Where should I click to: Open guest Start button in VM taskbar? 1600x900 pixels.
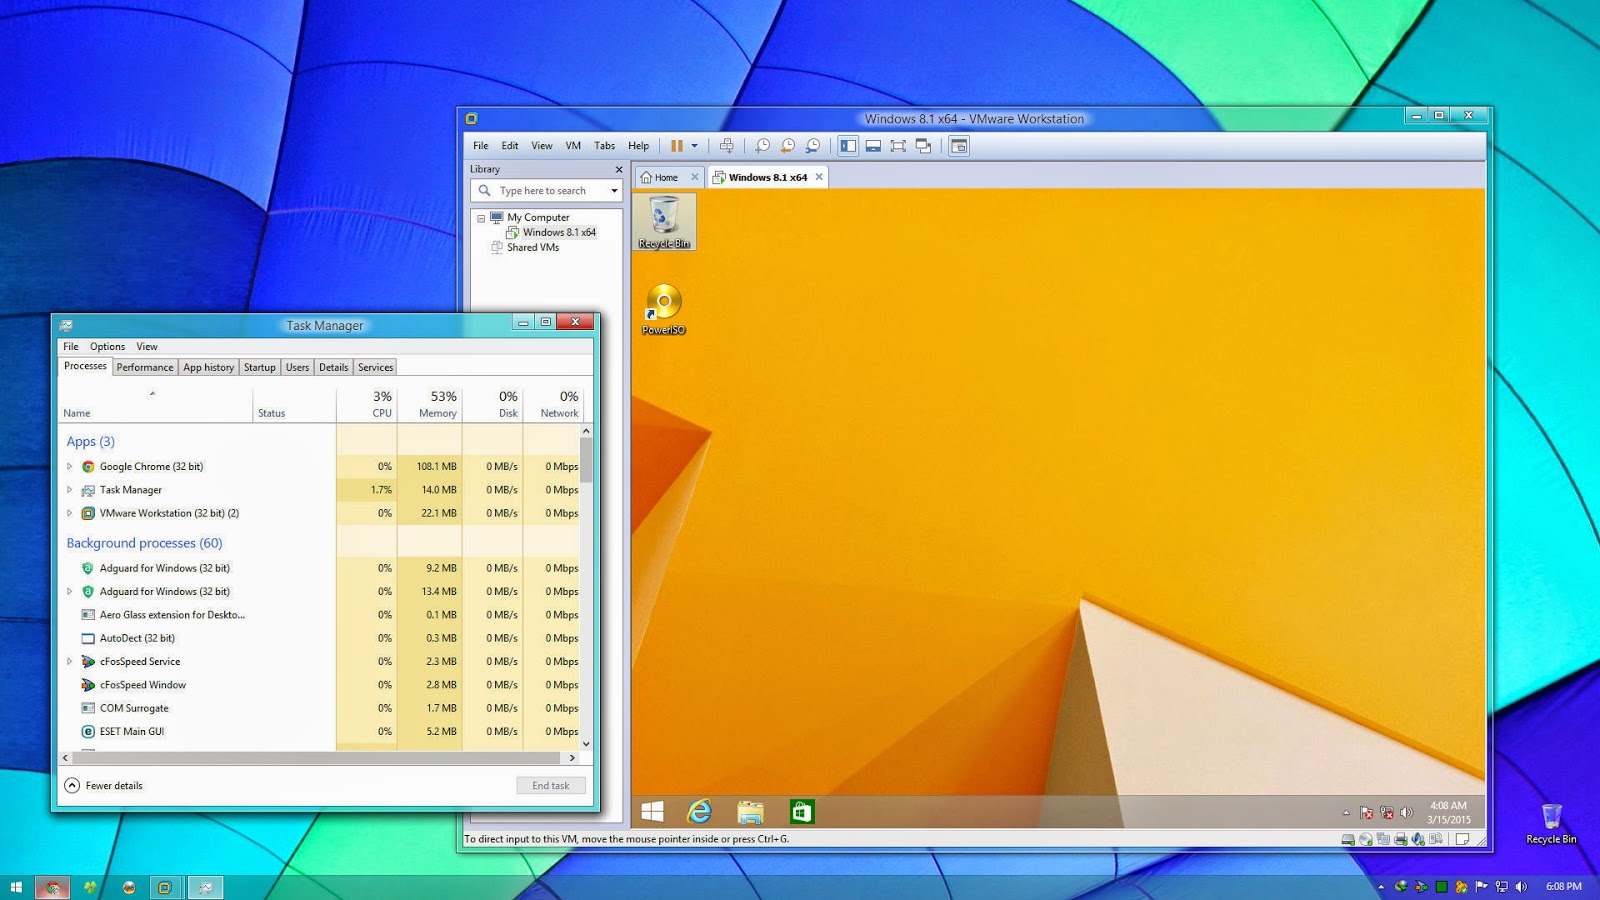point(653,812)
